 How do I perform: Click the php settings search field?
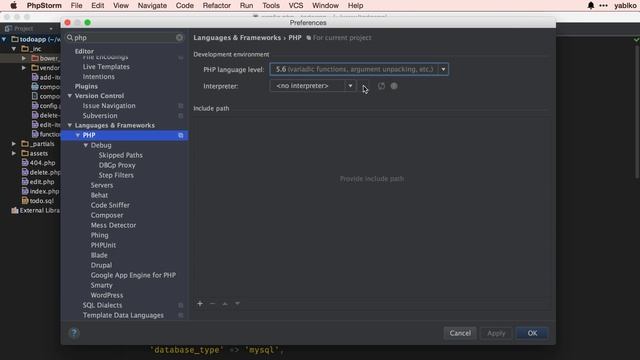tap(124, 38)
